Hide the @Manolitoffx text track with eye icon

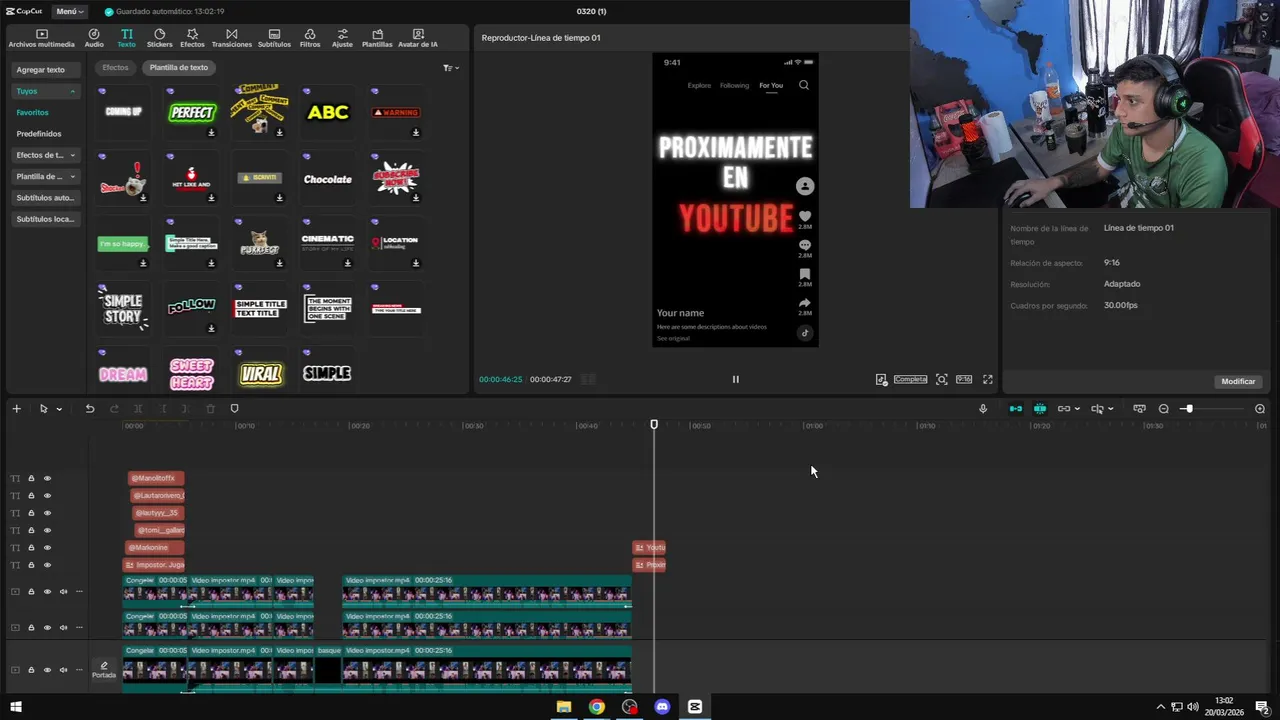pyautogui.click(x=47, y=478)
